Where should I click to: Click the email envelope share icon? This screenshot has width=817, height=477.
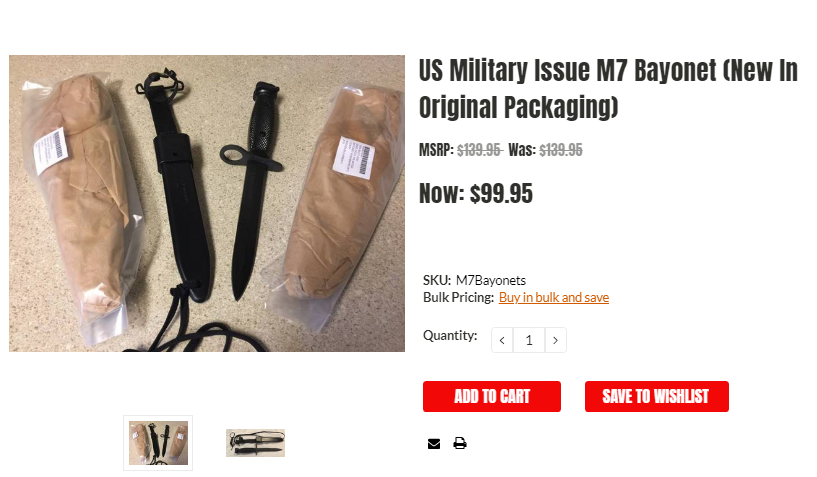click(x=434, y=444)
